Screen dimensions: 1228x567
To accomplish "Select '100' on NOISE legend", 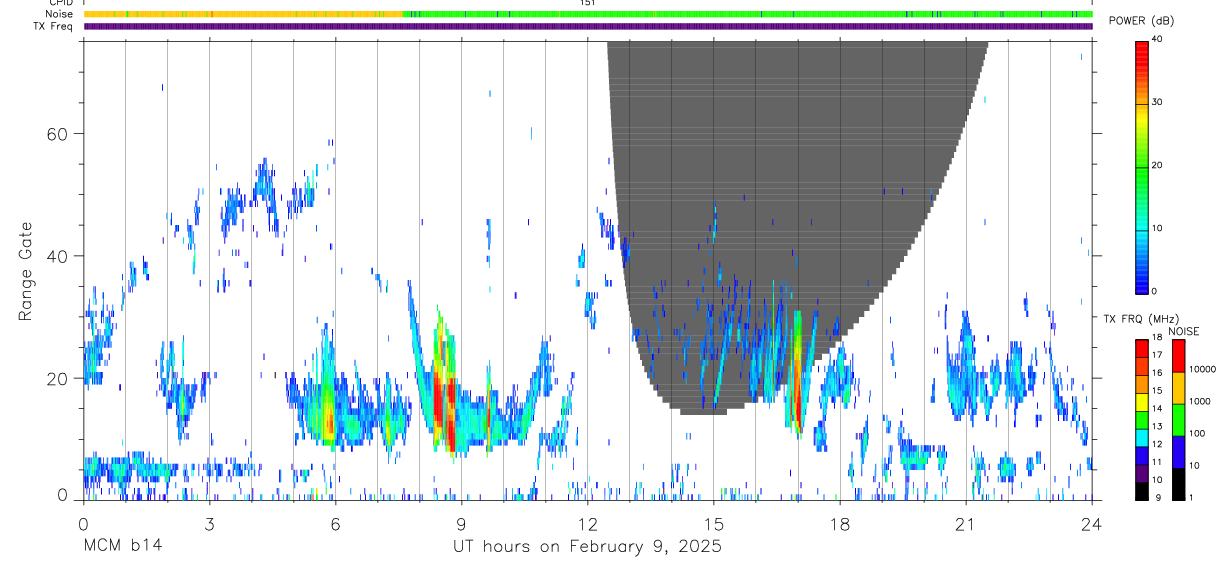I will click(1196, 433).
